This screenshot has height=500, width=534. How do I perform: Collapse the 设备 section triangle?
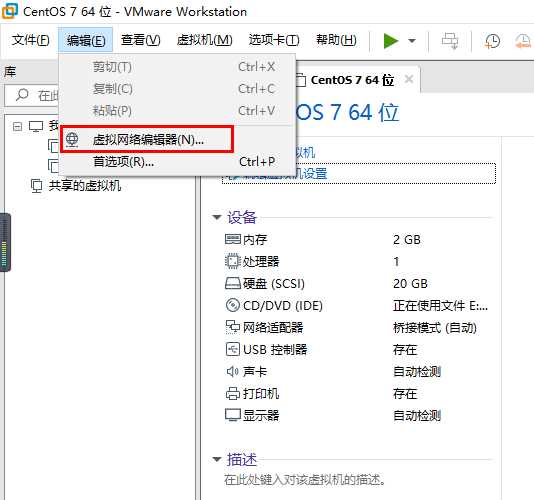click(x=217, y=217)
